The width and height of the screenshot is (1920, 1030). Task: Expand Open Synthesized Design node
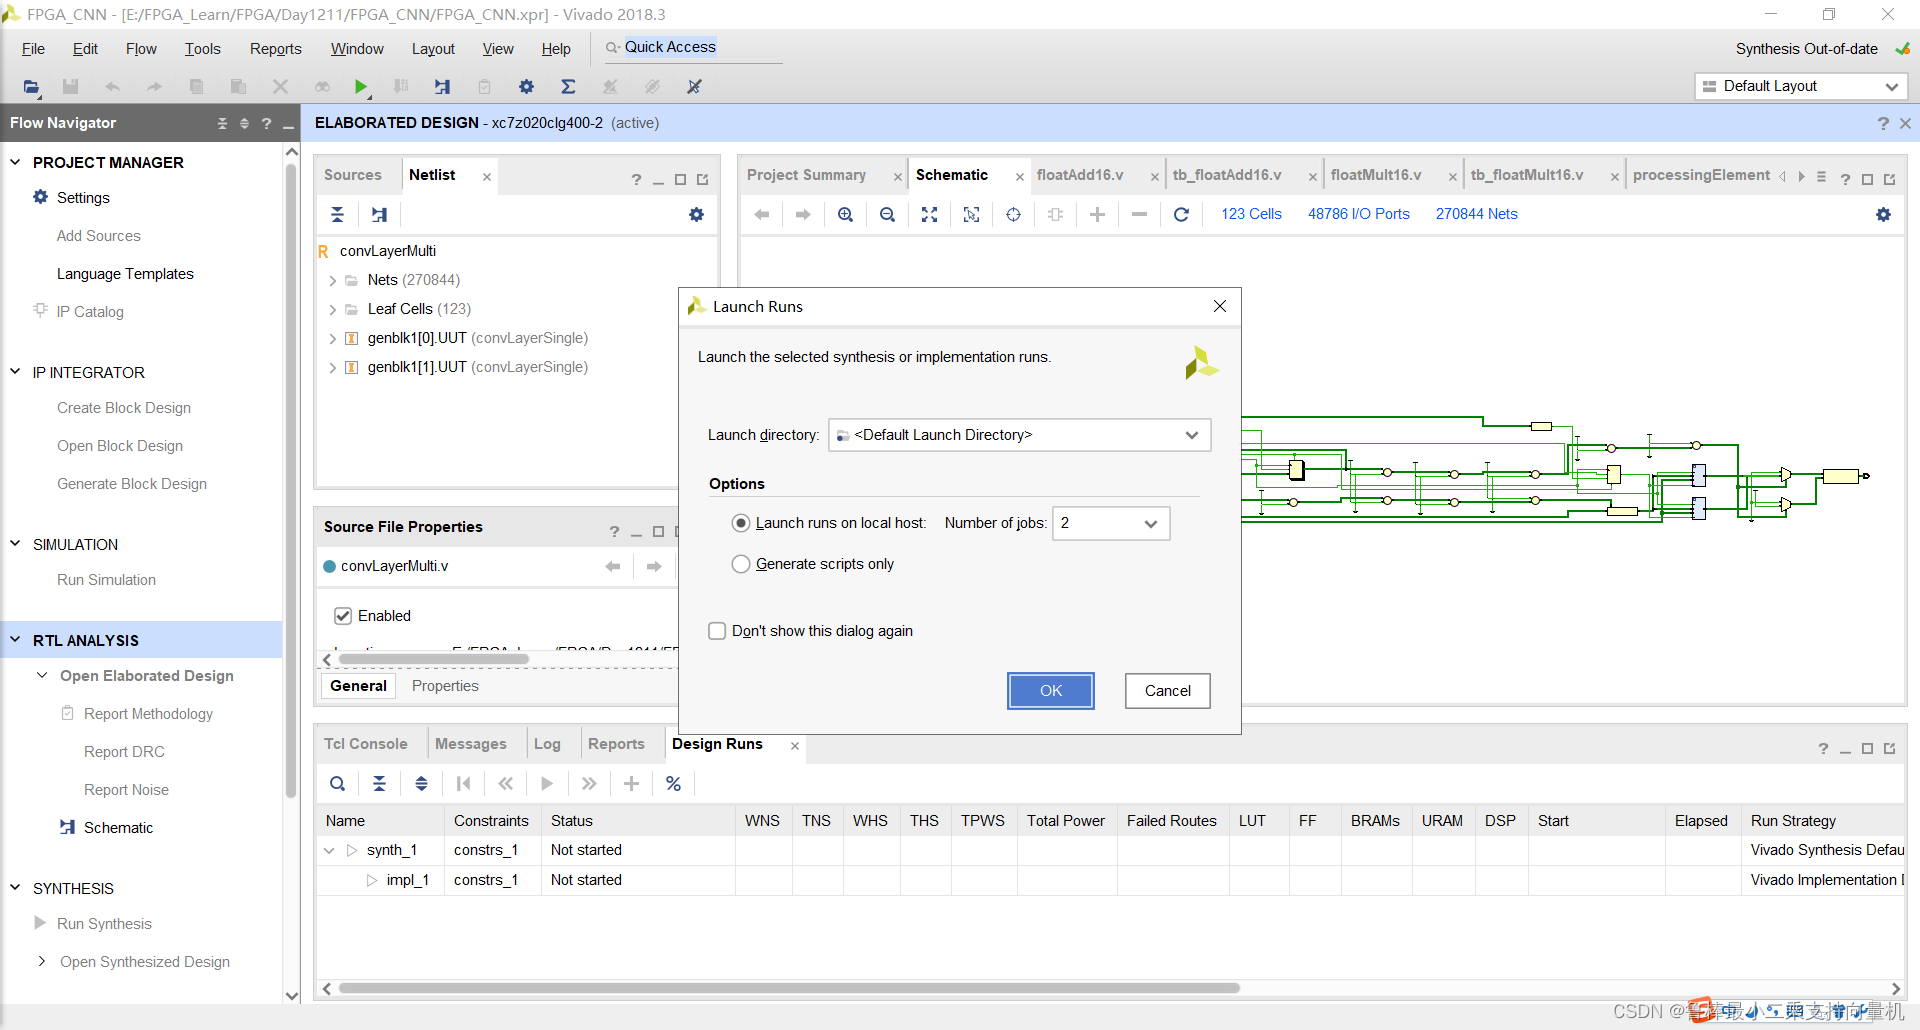coord(41,962)
